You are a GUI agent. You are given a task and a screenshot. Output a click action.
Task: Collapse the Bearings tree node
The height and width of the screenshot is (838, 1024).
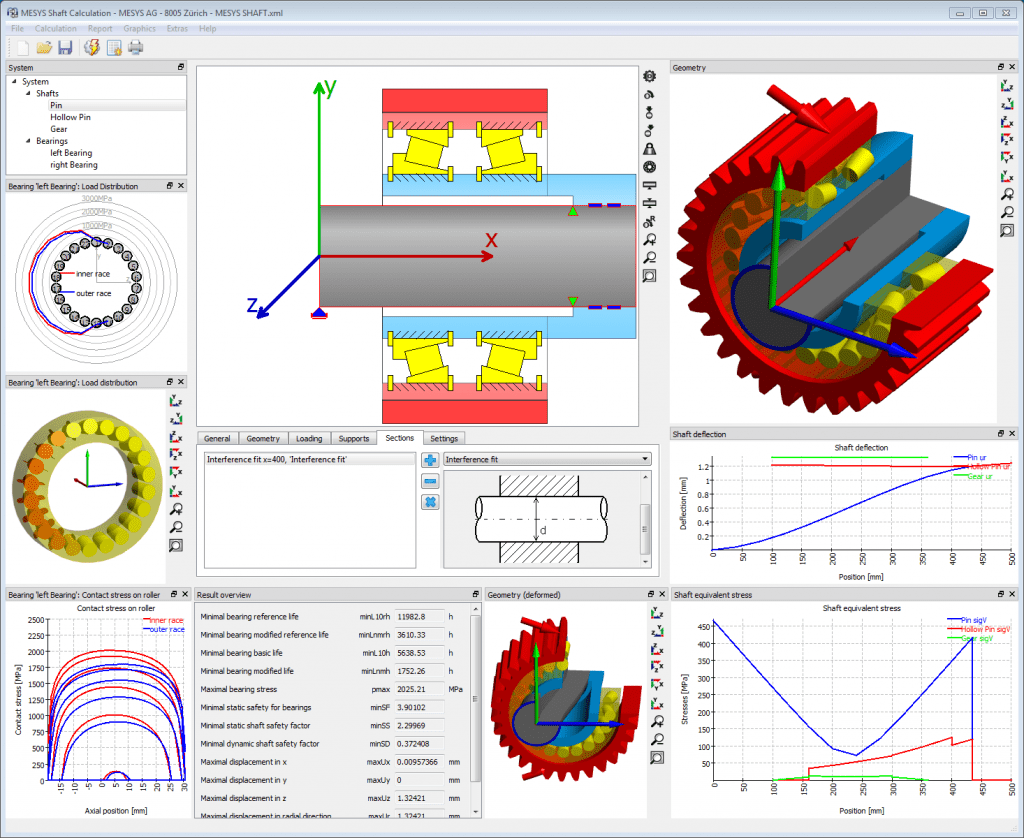coord(27,141)
